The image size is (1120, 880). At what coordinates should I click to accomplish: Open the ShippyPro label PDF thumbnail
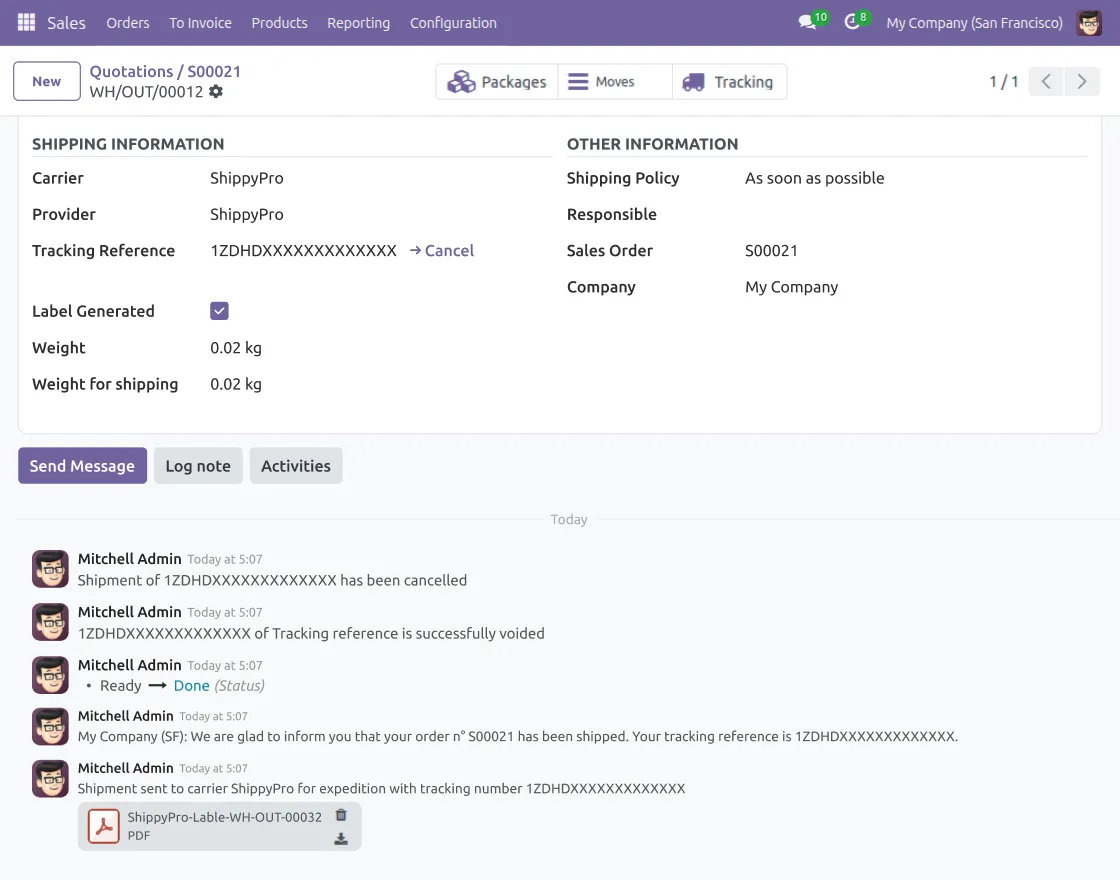(104, 826)
